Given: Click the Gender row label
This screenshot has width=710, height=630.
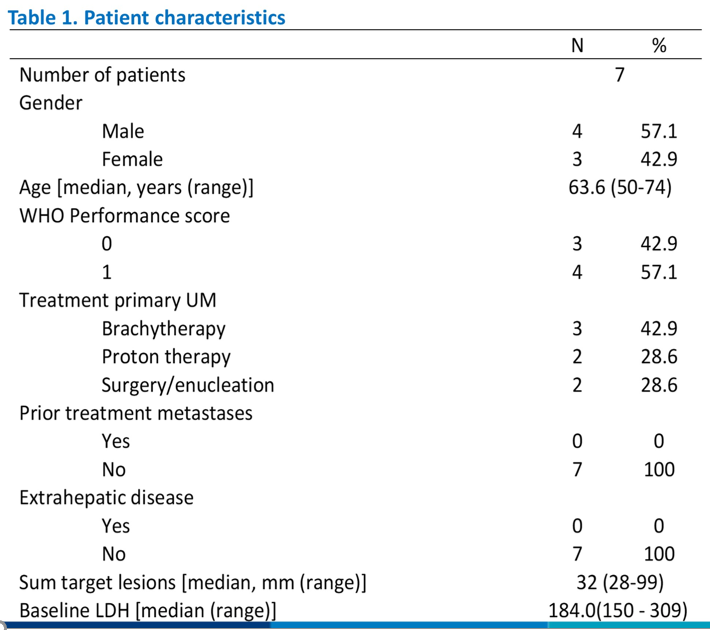Looking at the screenshot, I should point(51,103).
